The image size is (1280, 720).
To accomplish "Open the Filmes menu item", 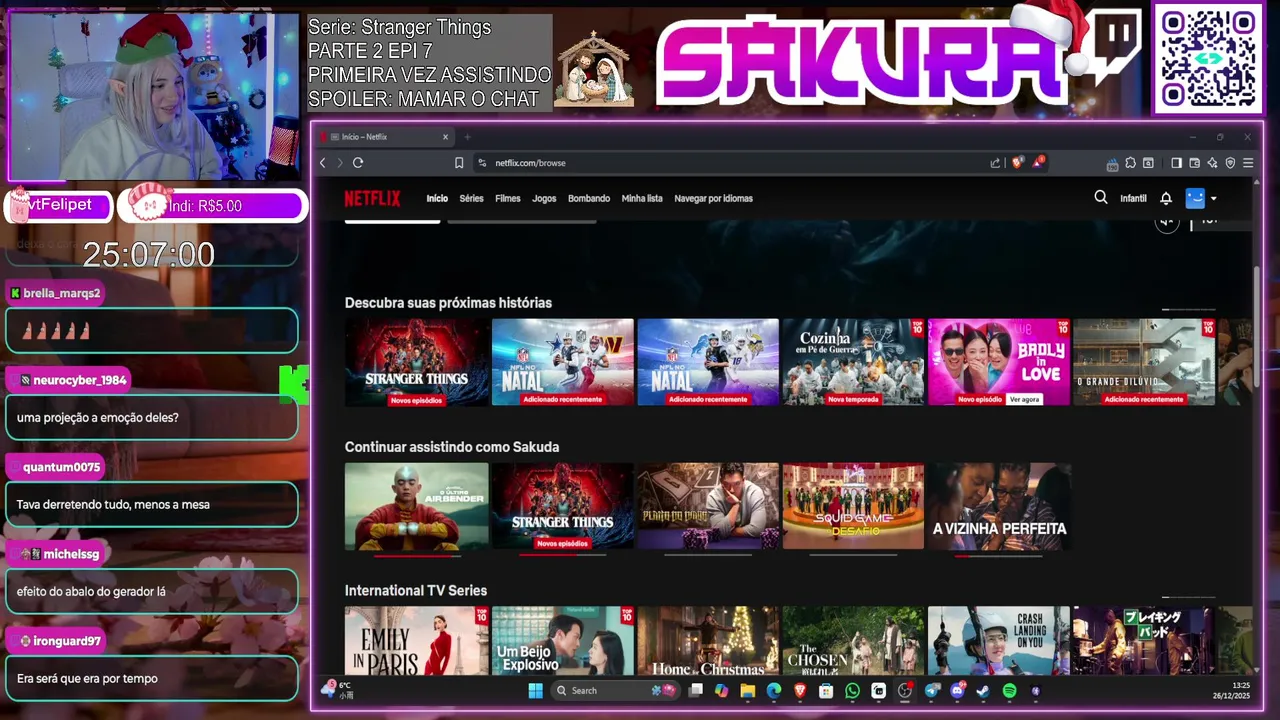I will (x=508, y=198).
